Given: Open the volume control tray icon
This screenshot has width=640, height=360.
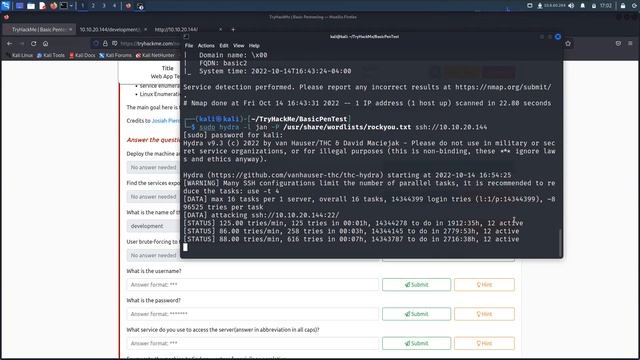Looking at the screenshot, I should click(571, 6).
